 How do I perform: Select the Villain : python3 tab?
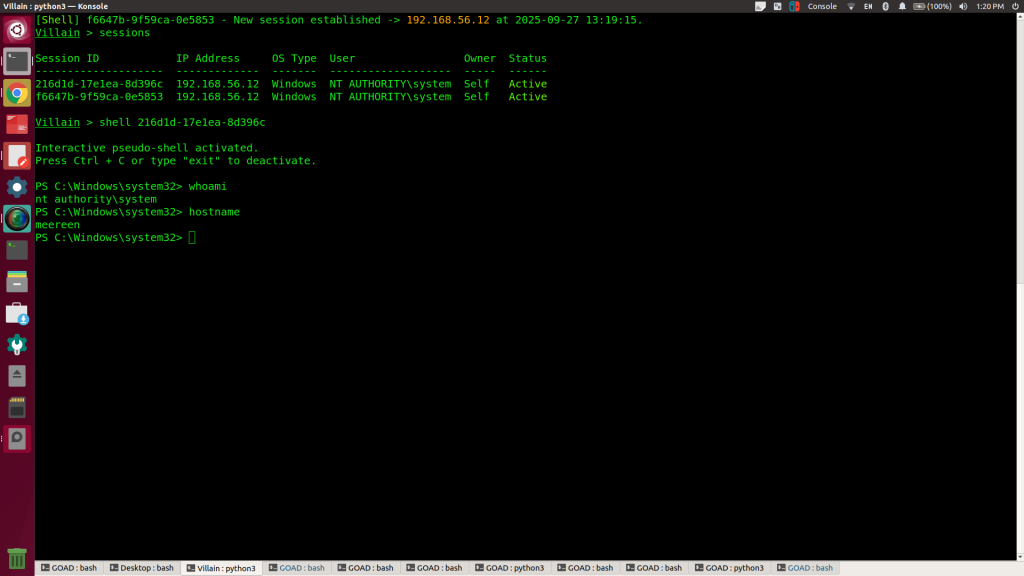[220, 568]
